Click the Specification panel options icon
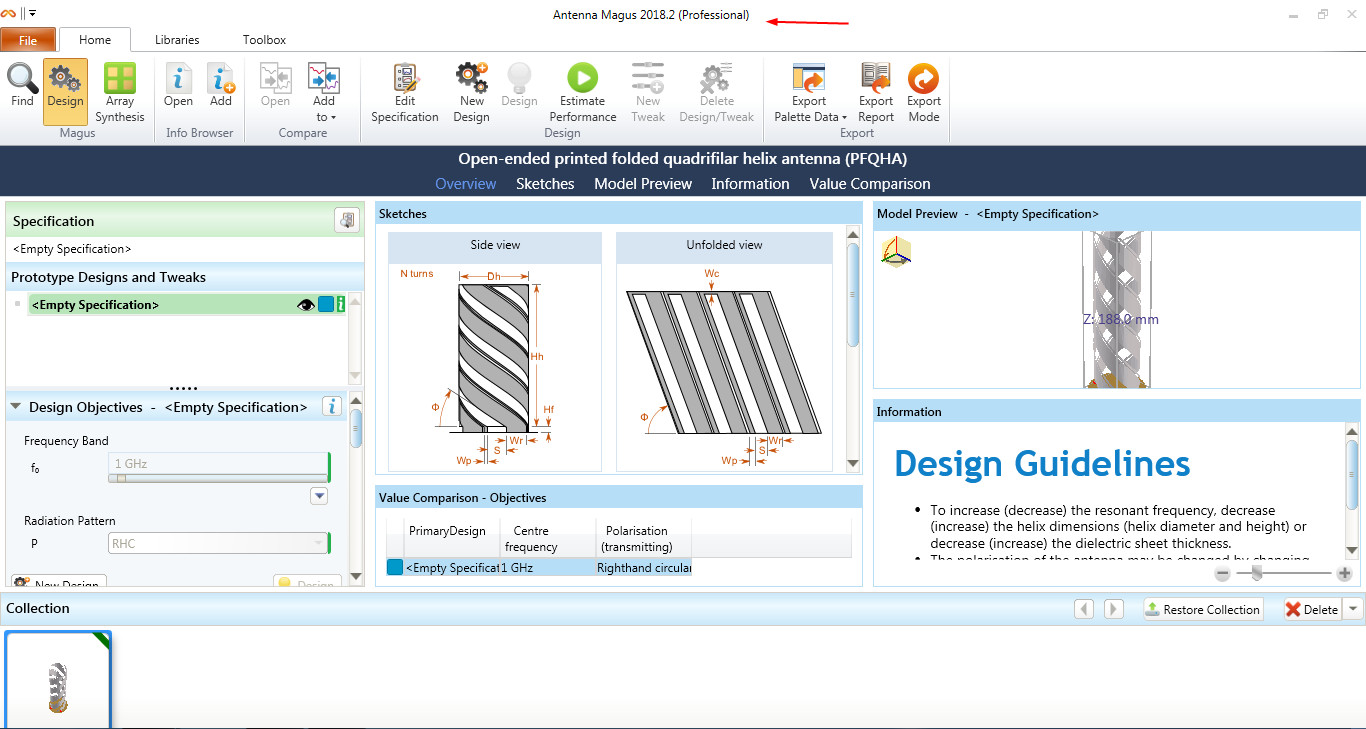The image size is (1366, 729). [x=346, y=221]
